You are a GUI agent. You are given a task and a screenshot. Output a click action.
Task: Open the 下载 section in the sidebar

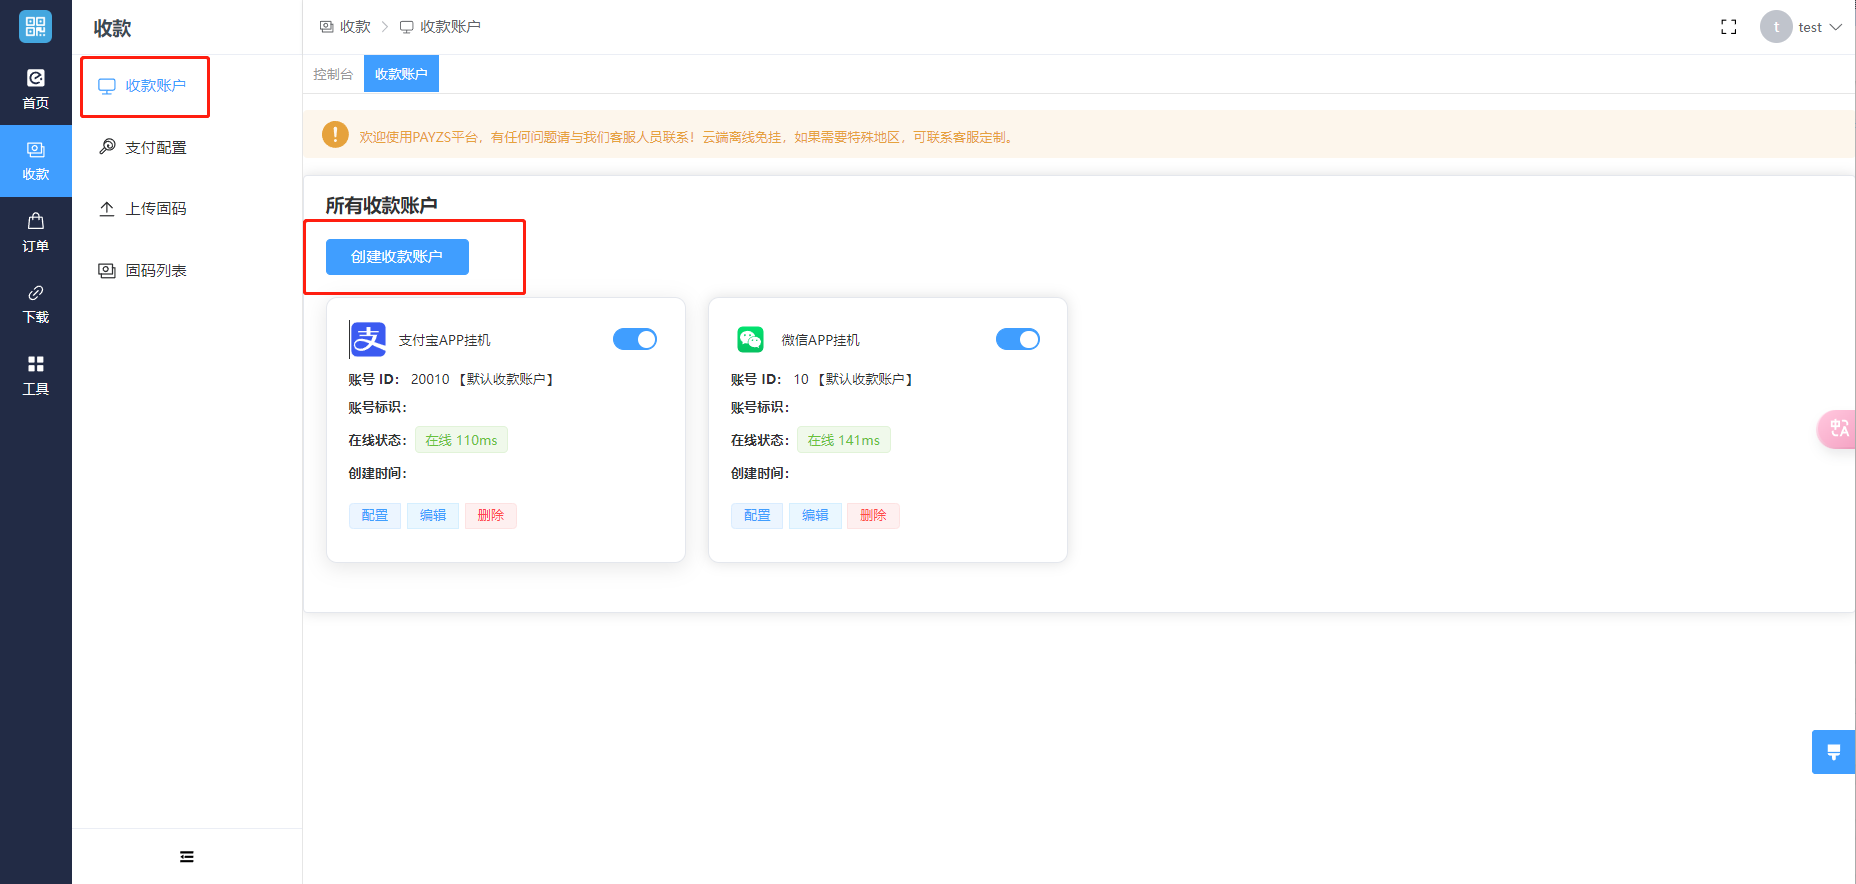coord(35,304)
